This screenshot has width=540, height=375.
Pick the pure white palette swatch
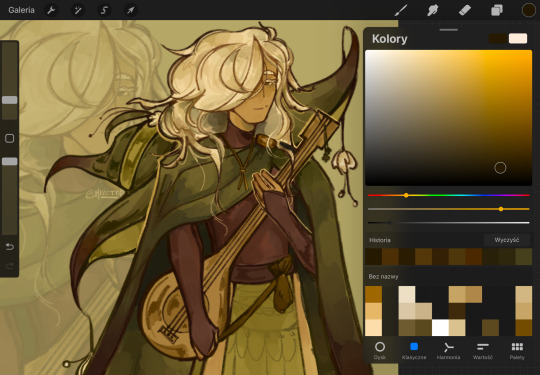[x=440, y=327]
